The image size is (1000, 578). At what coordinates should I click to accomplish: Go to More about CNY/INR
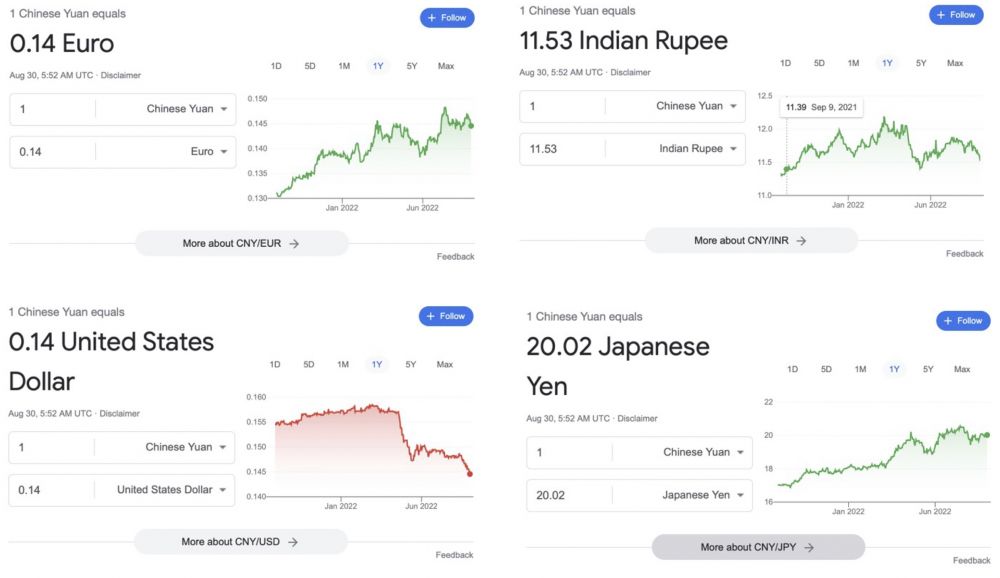point(750,241)
